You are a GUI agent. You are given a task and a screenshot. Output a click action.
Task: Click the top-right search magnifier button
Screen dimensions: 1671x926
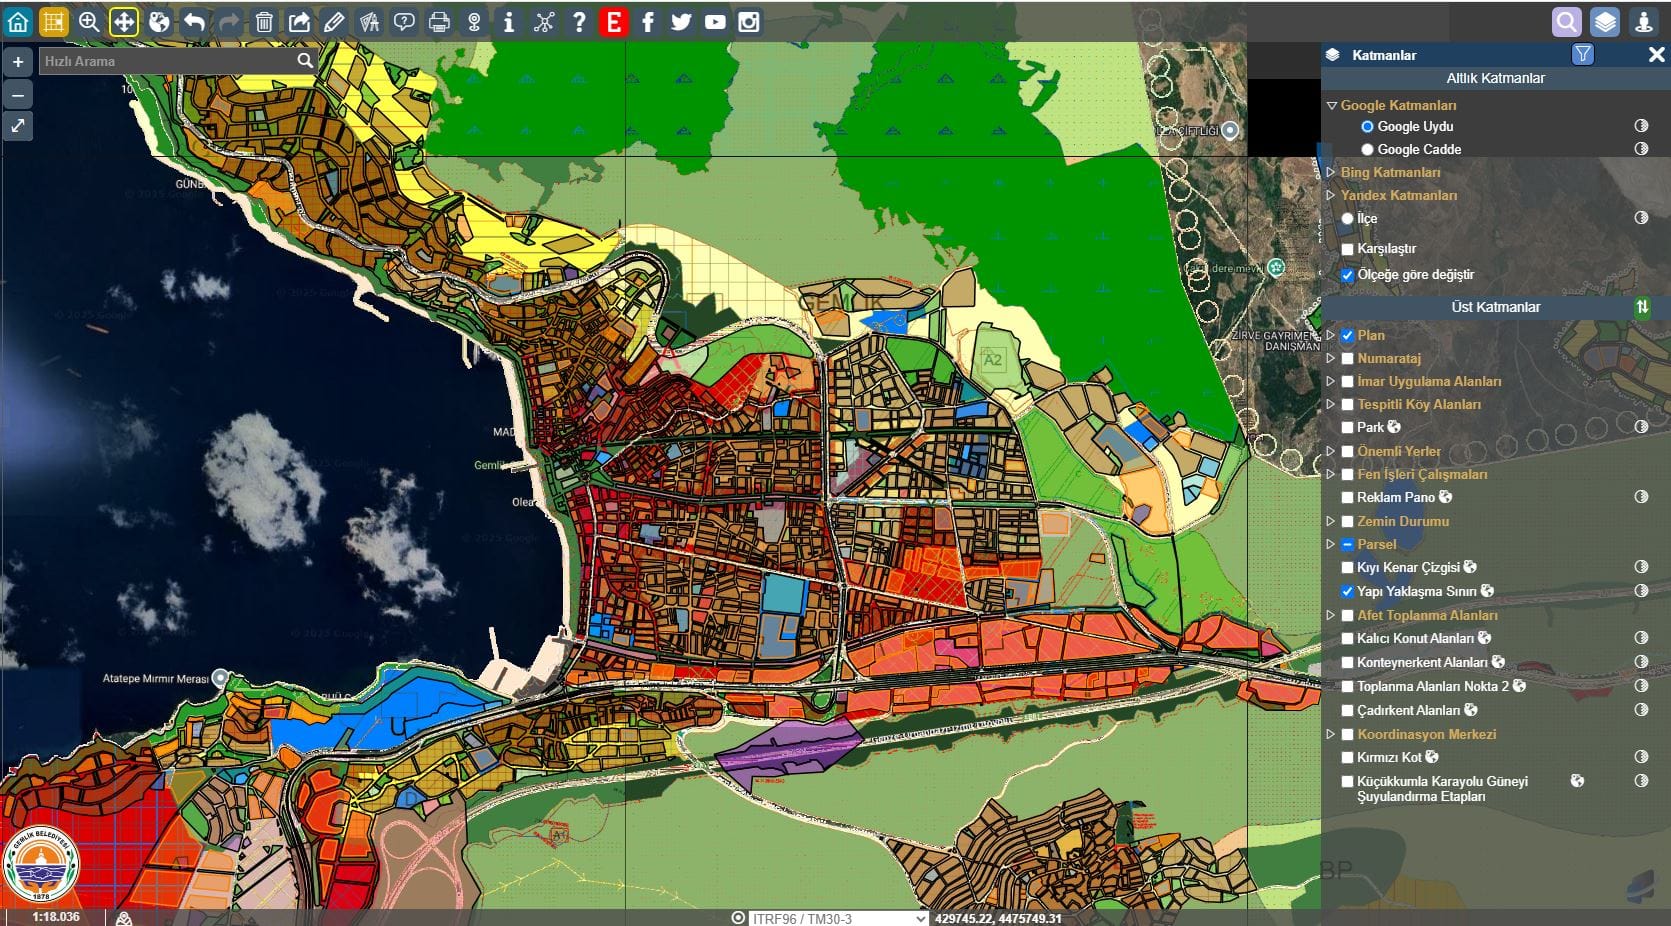click(x=1567, y=22)
